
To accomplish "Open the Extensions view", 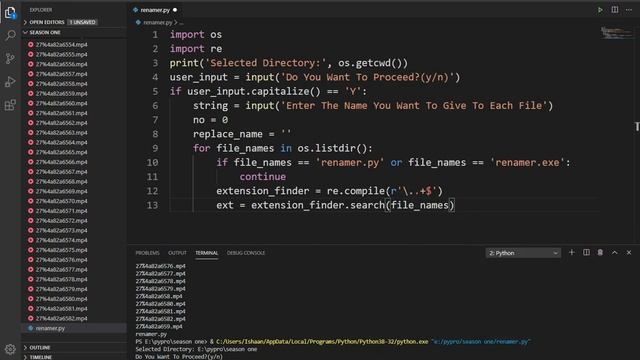I will tap(10, 105).
